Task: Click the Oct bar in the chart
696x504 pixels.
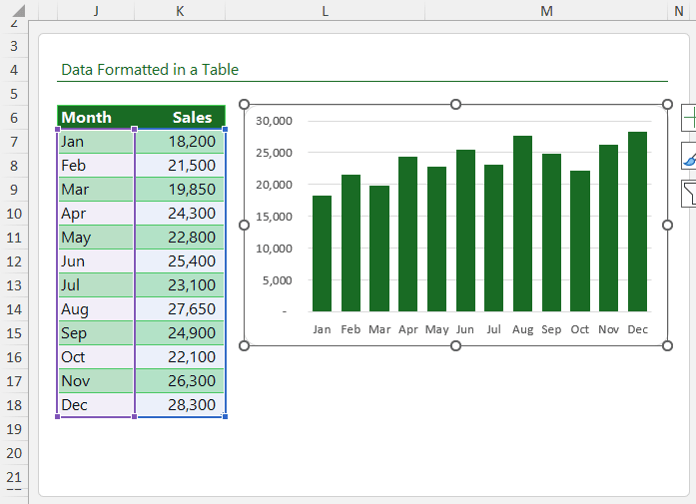Action: (580, 241)
